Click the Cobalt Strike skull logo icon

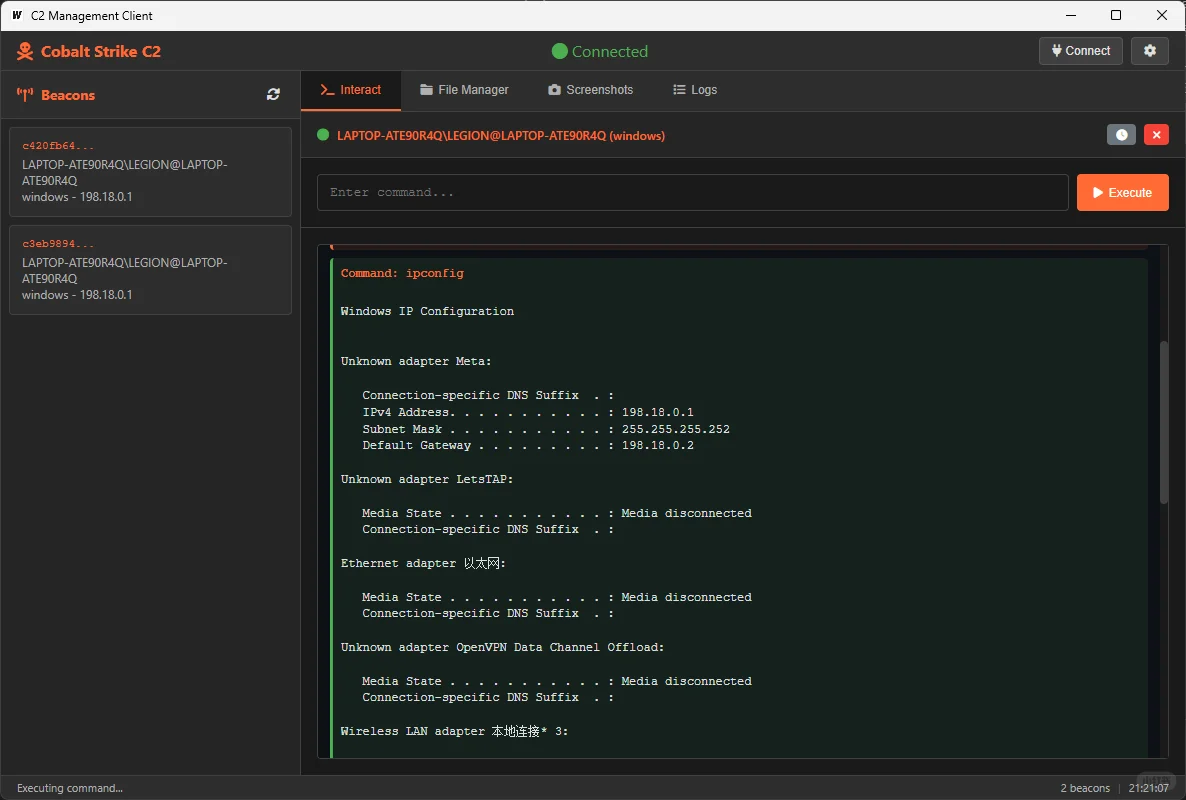(x=25, y=51)
